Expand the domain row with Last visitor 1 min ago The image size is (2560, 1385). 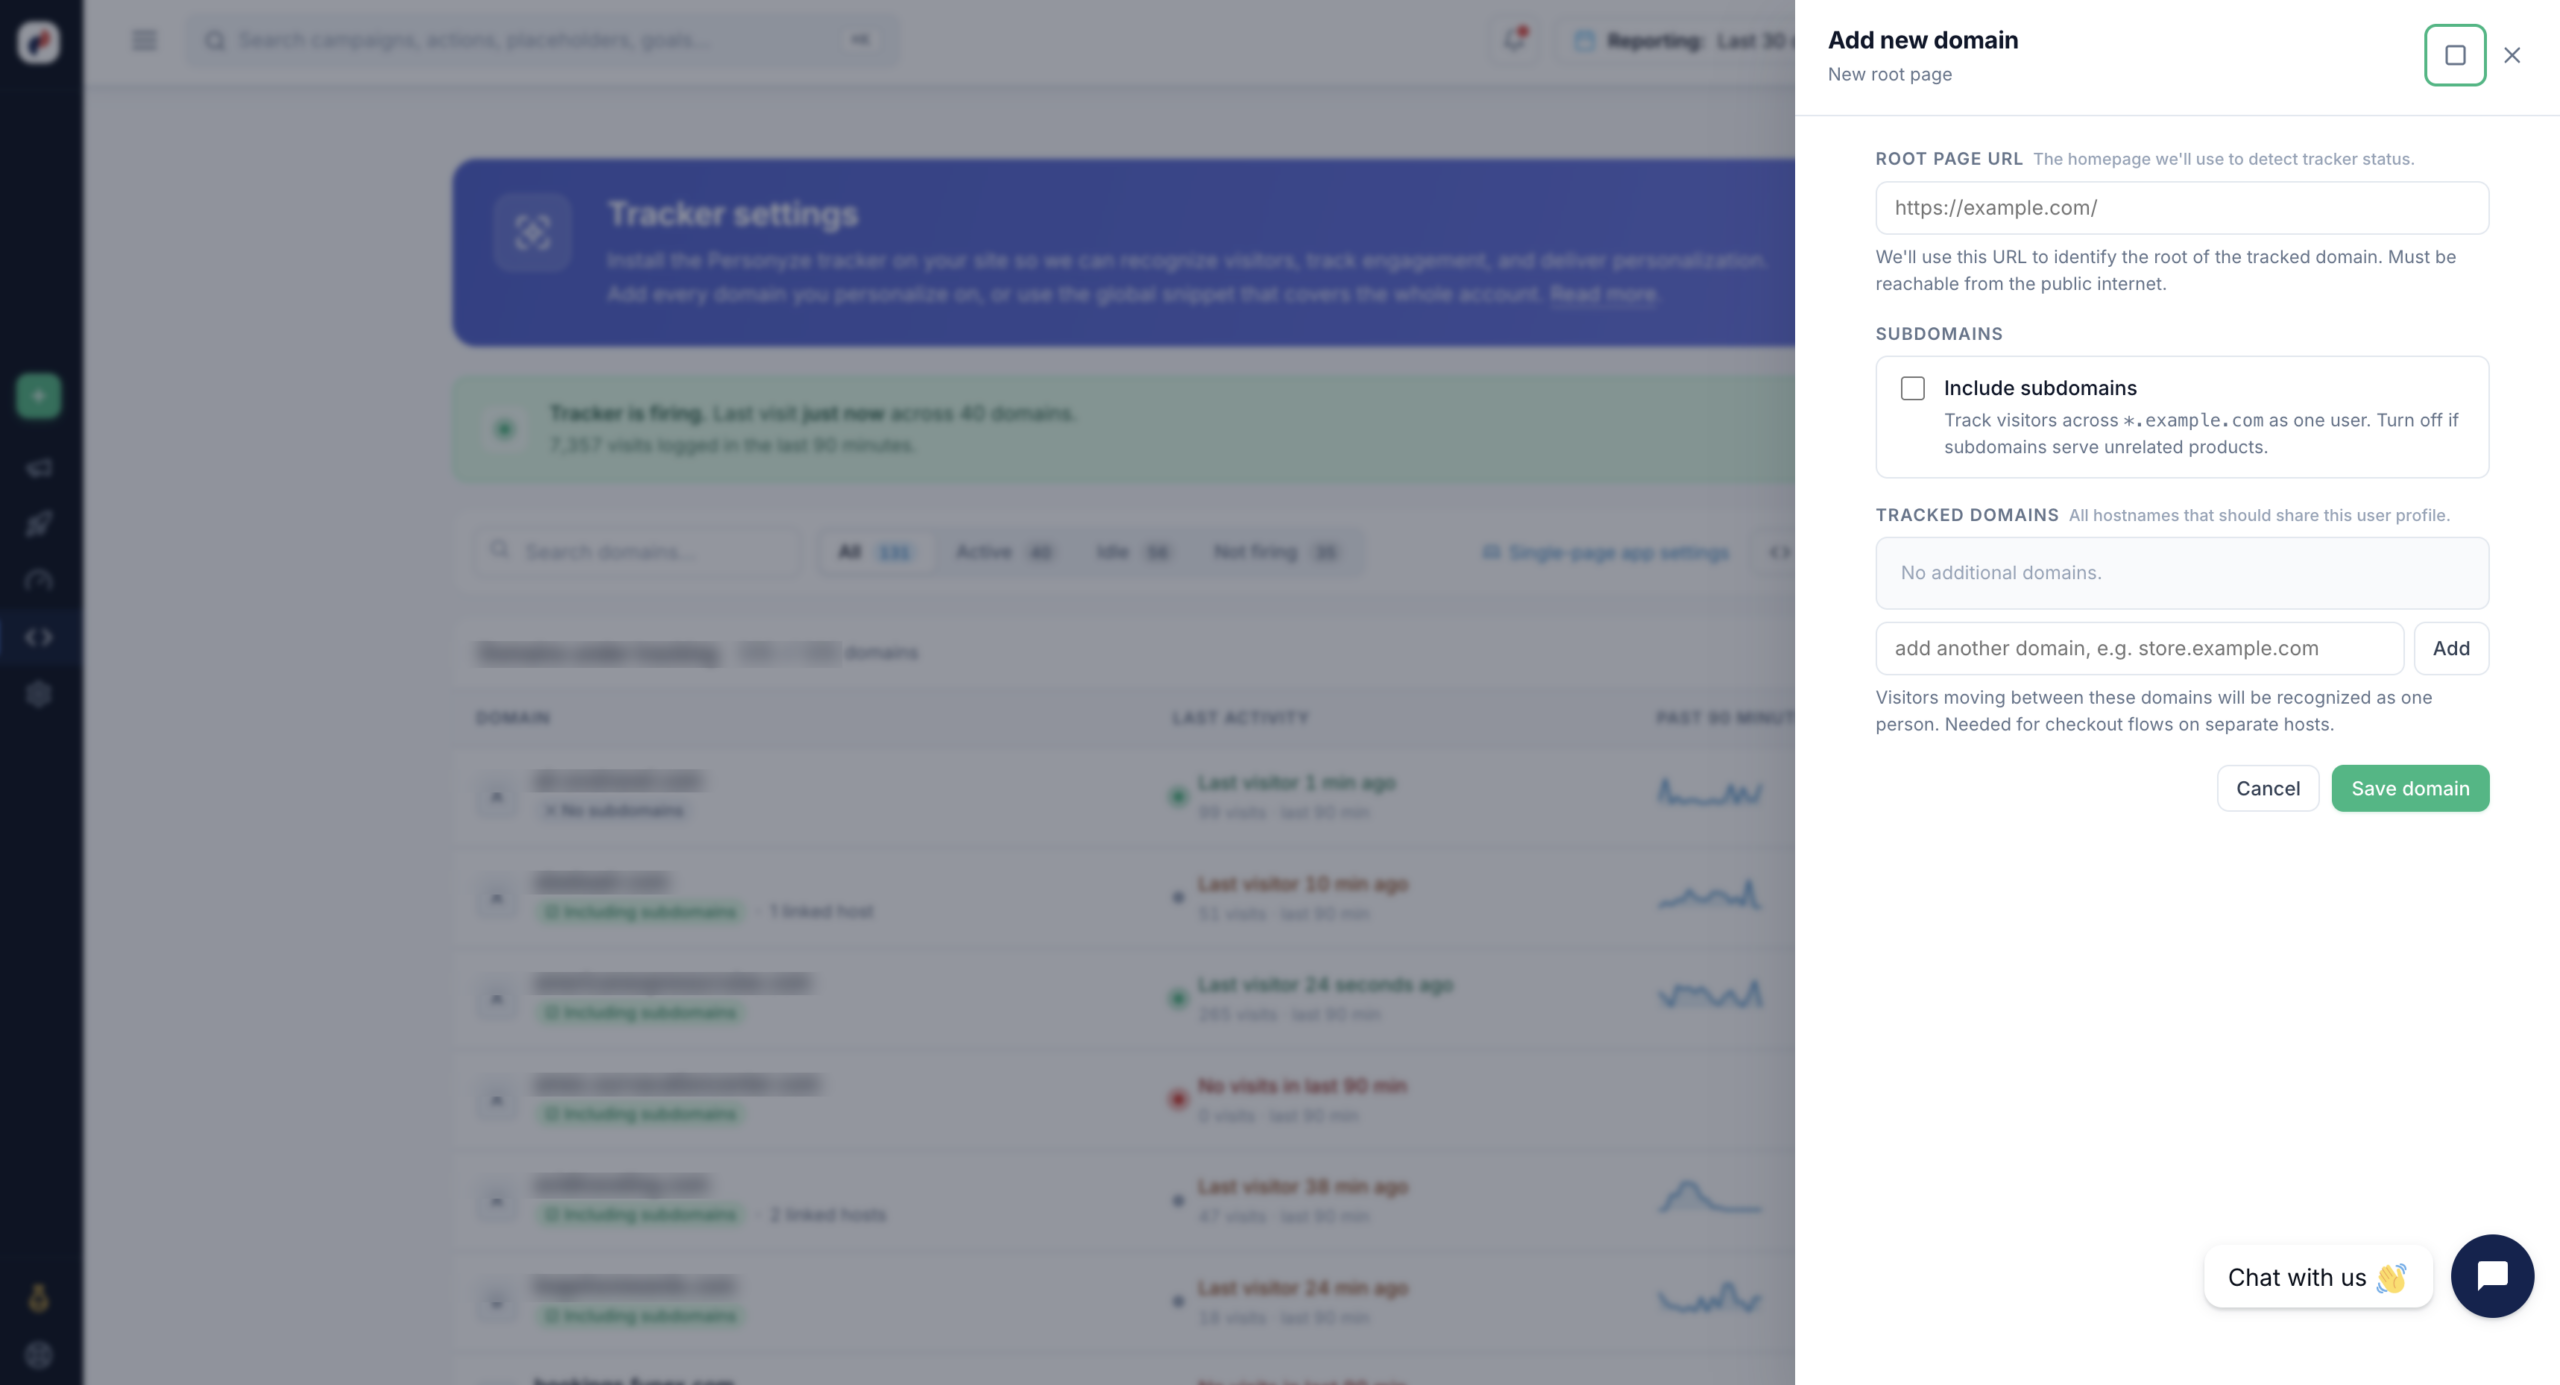496,797
